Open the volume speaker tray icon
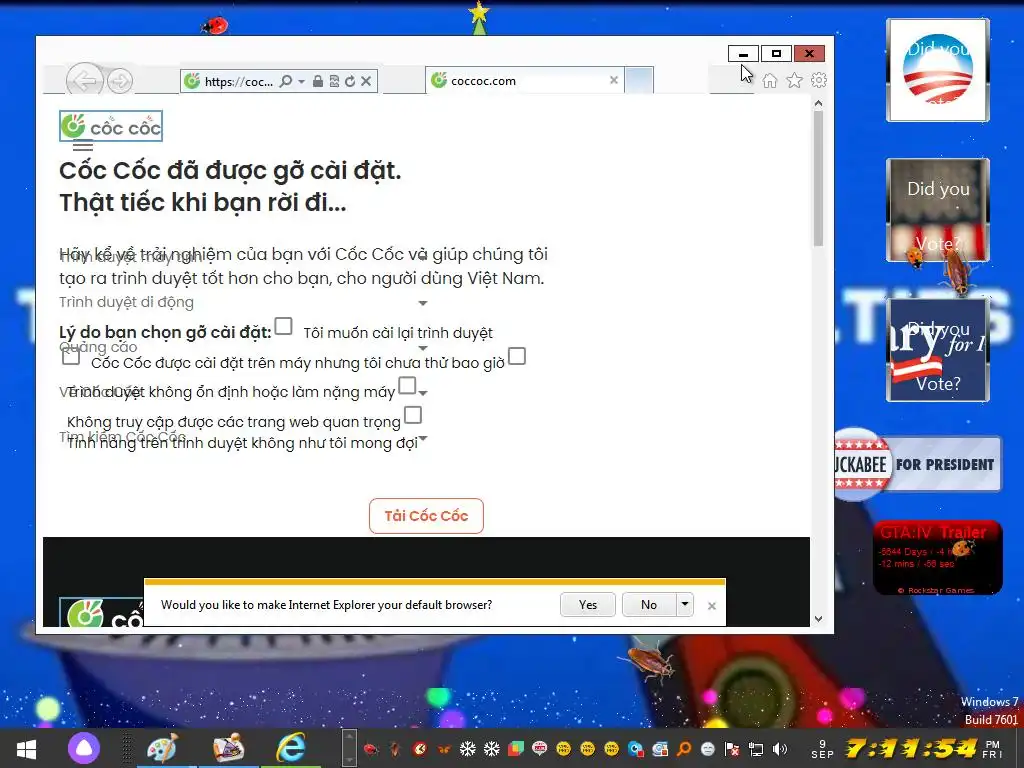1024x768 pixels. [x=780, y=749]
